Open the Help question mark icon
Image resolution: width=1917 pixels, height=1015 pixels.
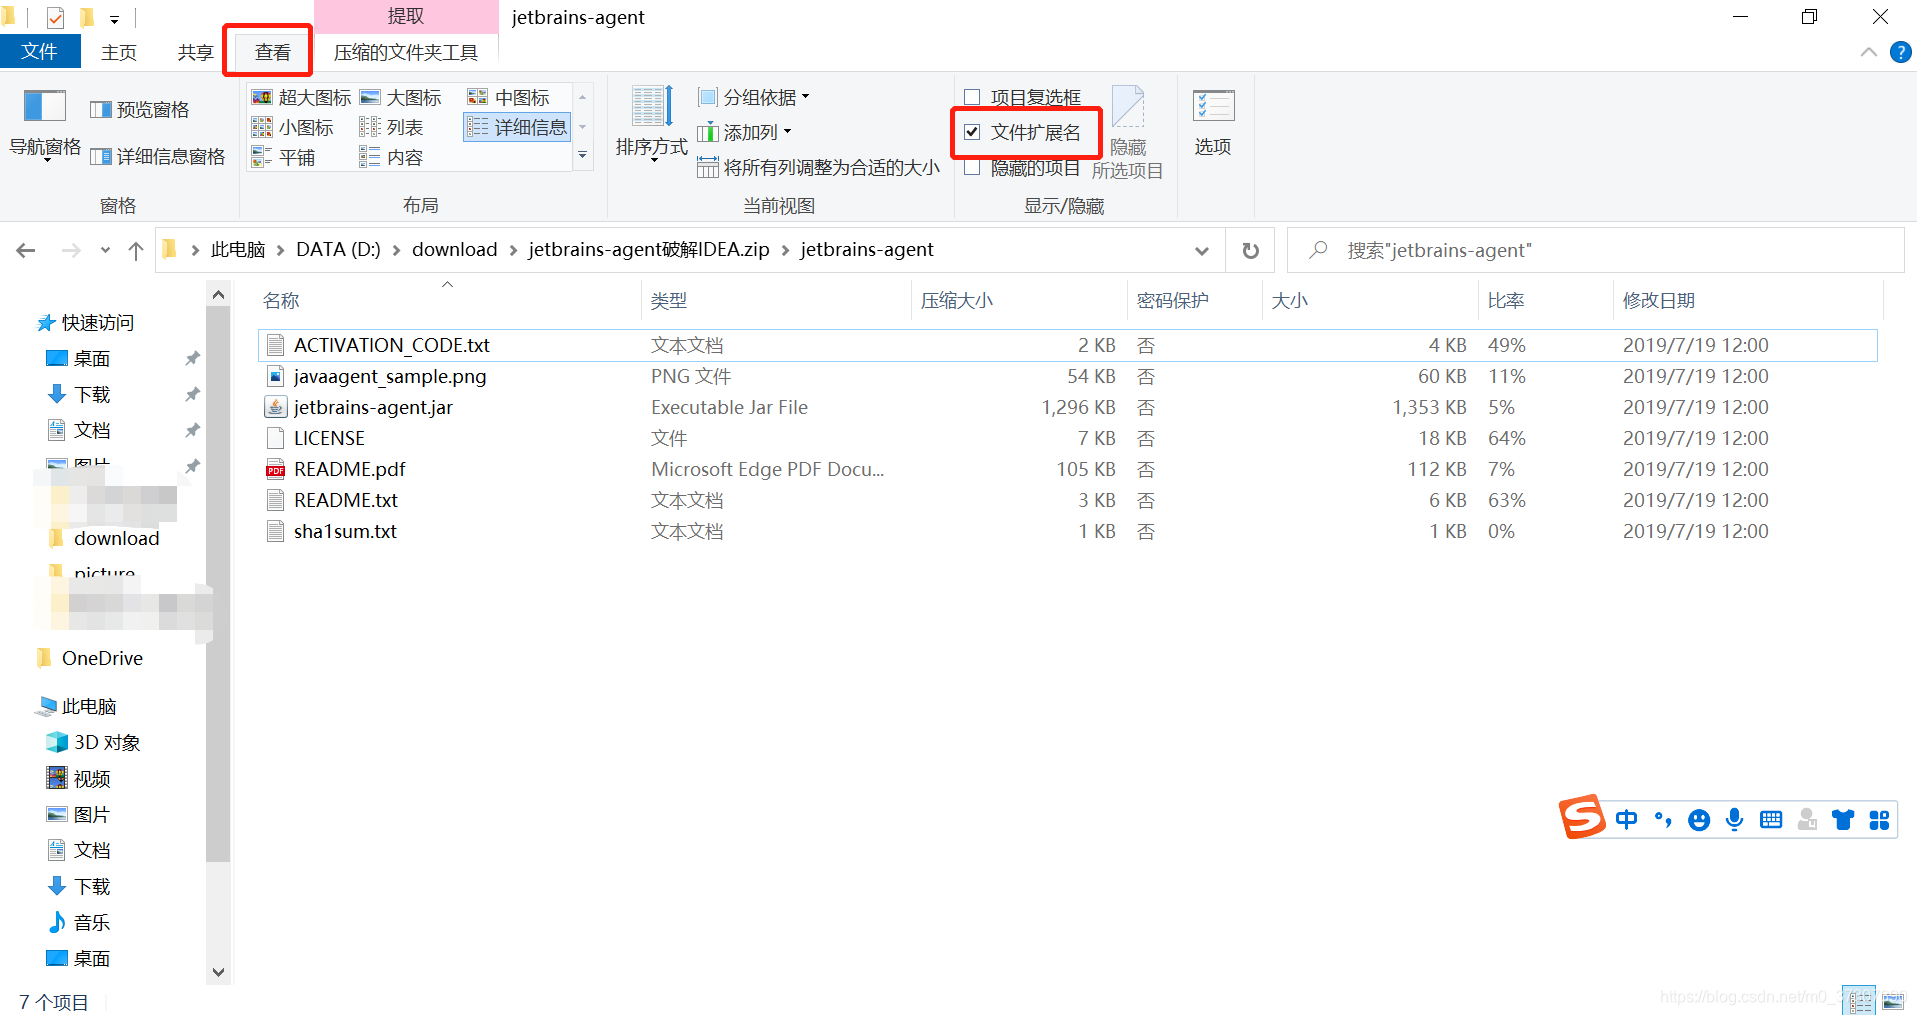1901,52
